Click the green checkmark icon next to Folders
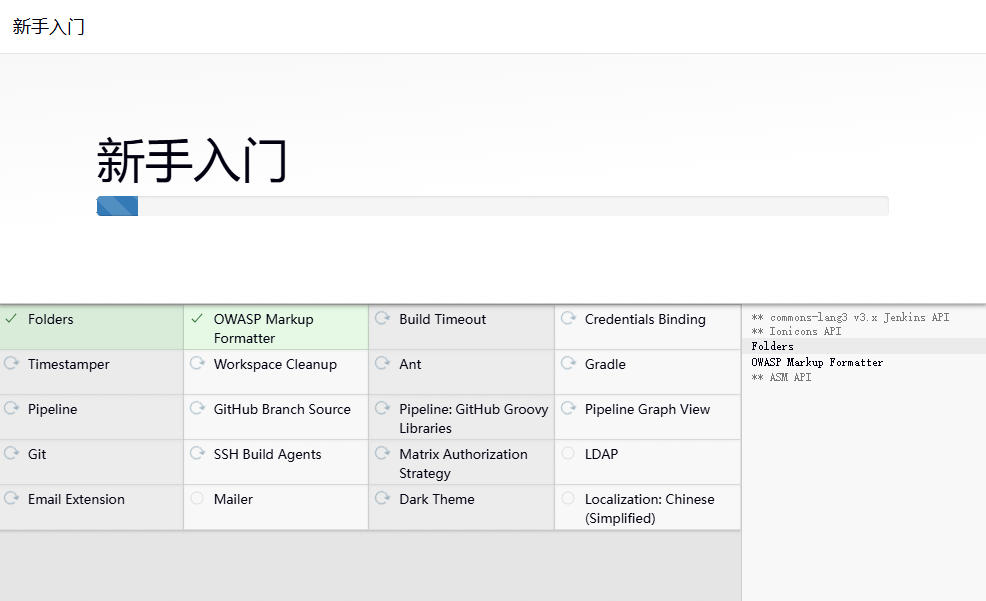 click(x=11, y=319)
